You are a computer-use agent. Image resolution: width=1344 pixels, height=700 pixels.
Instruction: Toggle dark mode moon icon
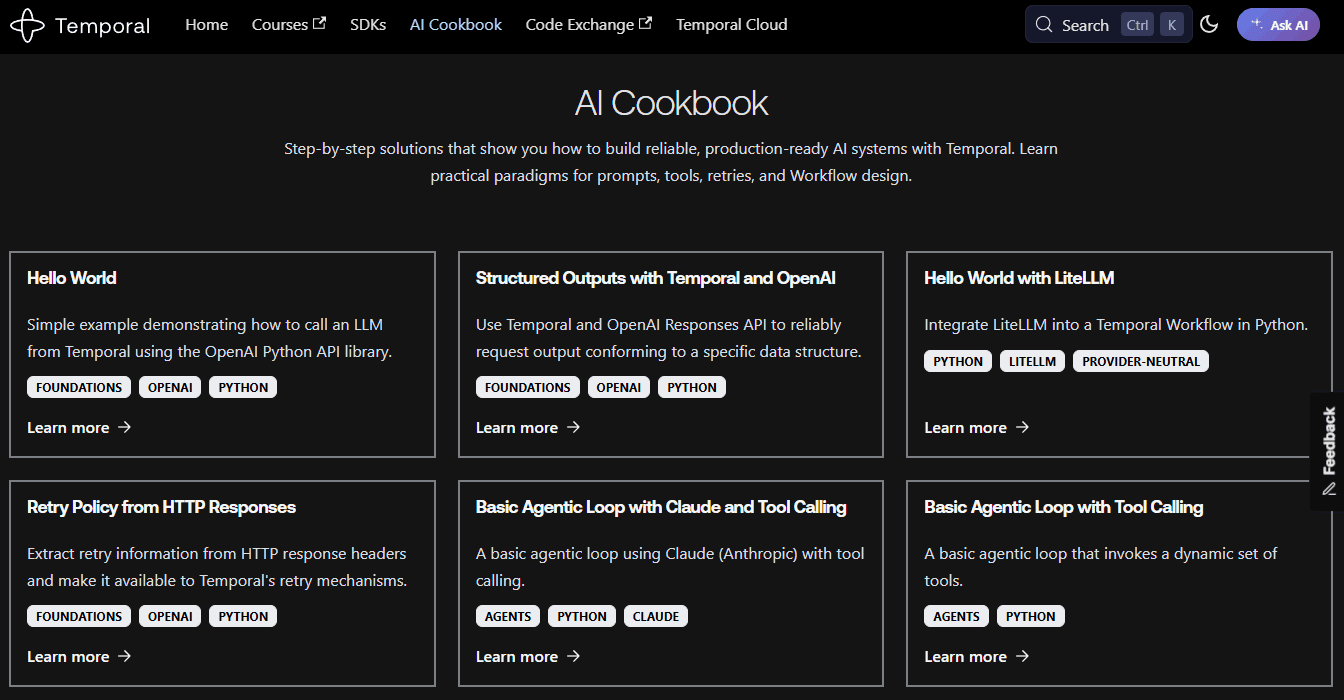[x=1209, y=25]
